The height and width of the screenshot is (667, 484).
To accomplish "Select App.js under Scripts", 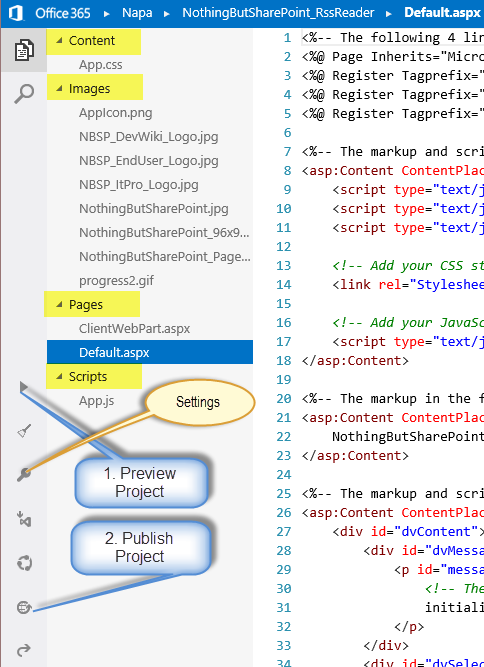I will [97, 401].
